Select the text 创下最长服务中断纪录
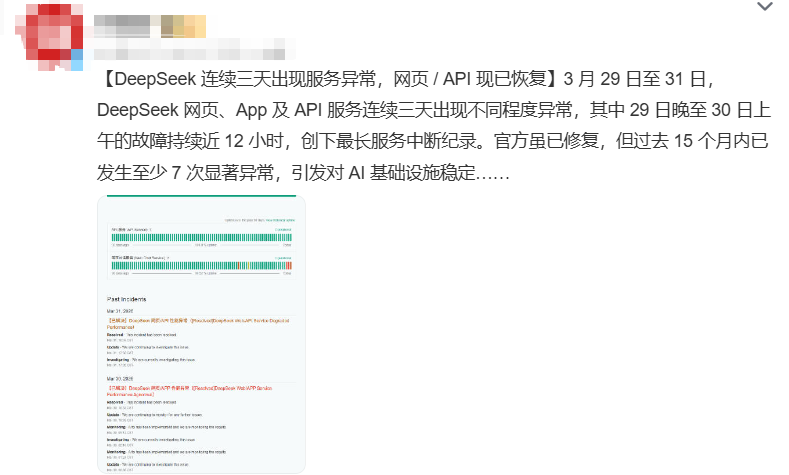The image size is (789, 475). click(389, 141)
